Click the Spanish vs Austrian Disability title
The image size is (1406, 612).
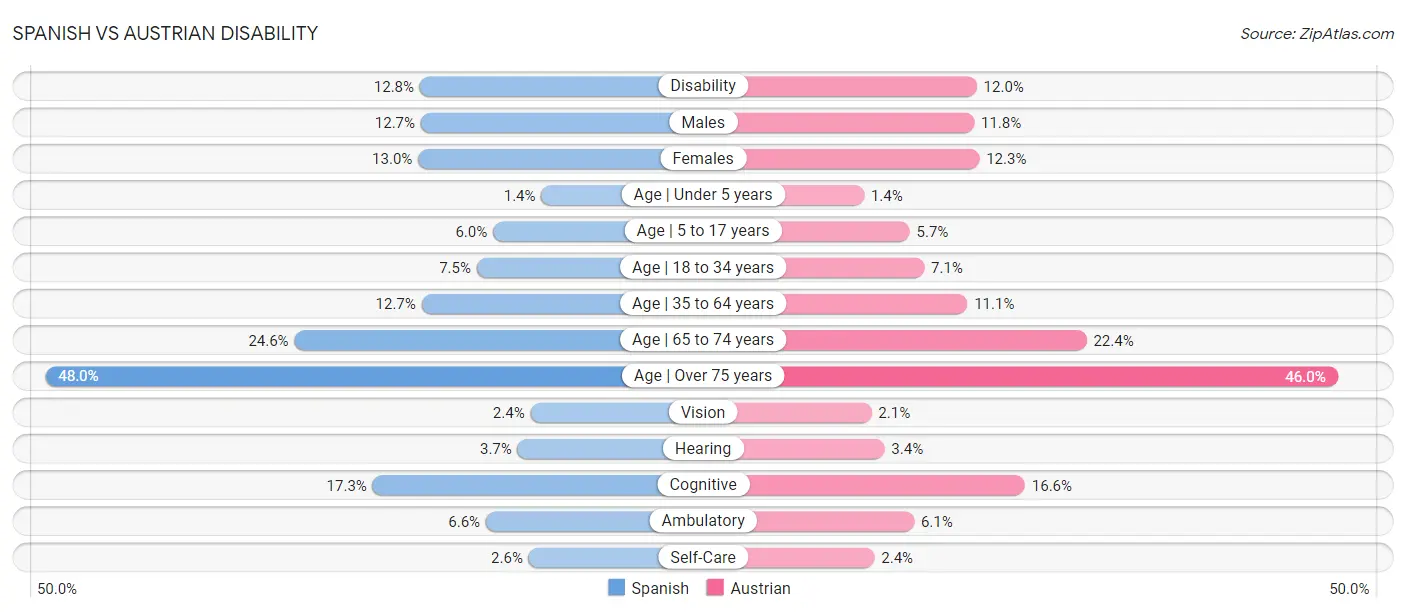165,33
